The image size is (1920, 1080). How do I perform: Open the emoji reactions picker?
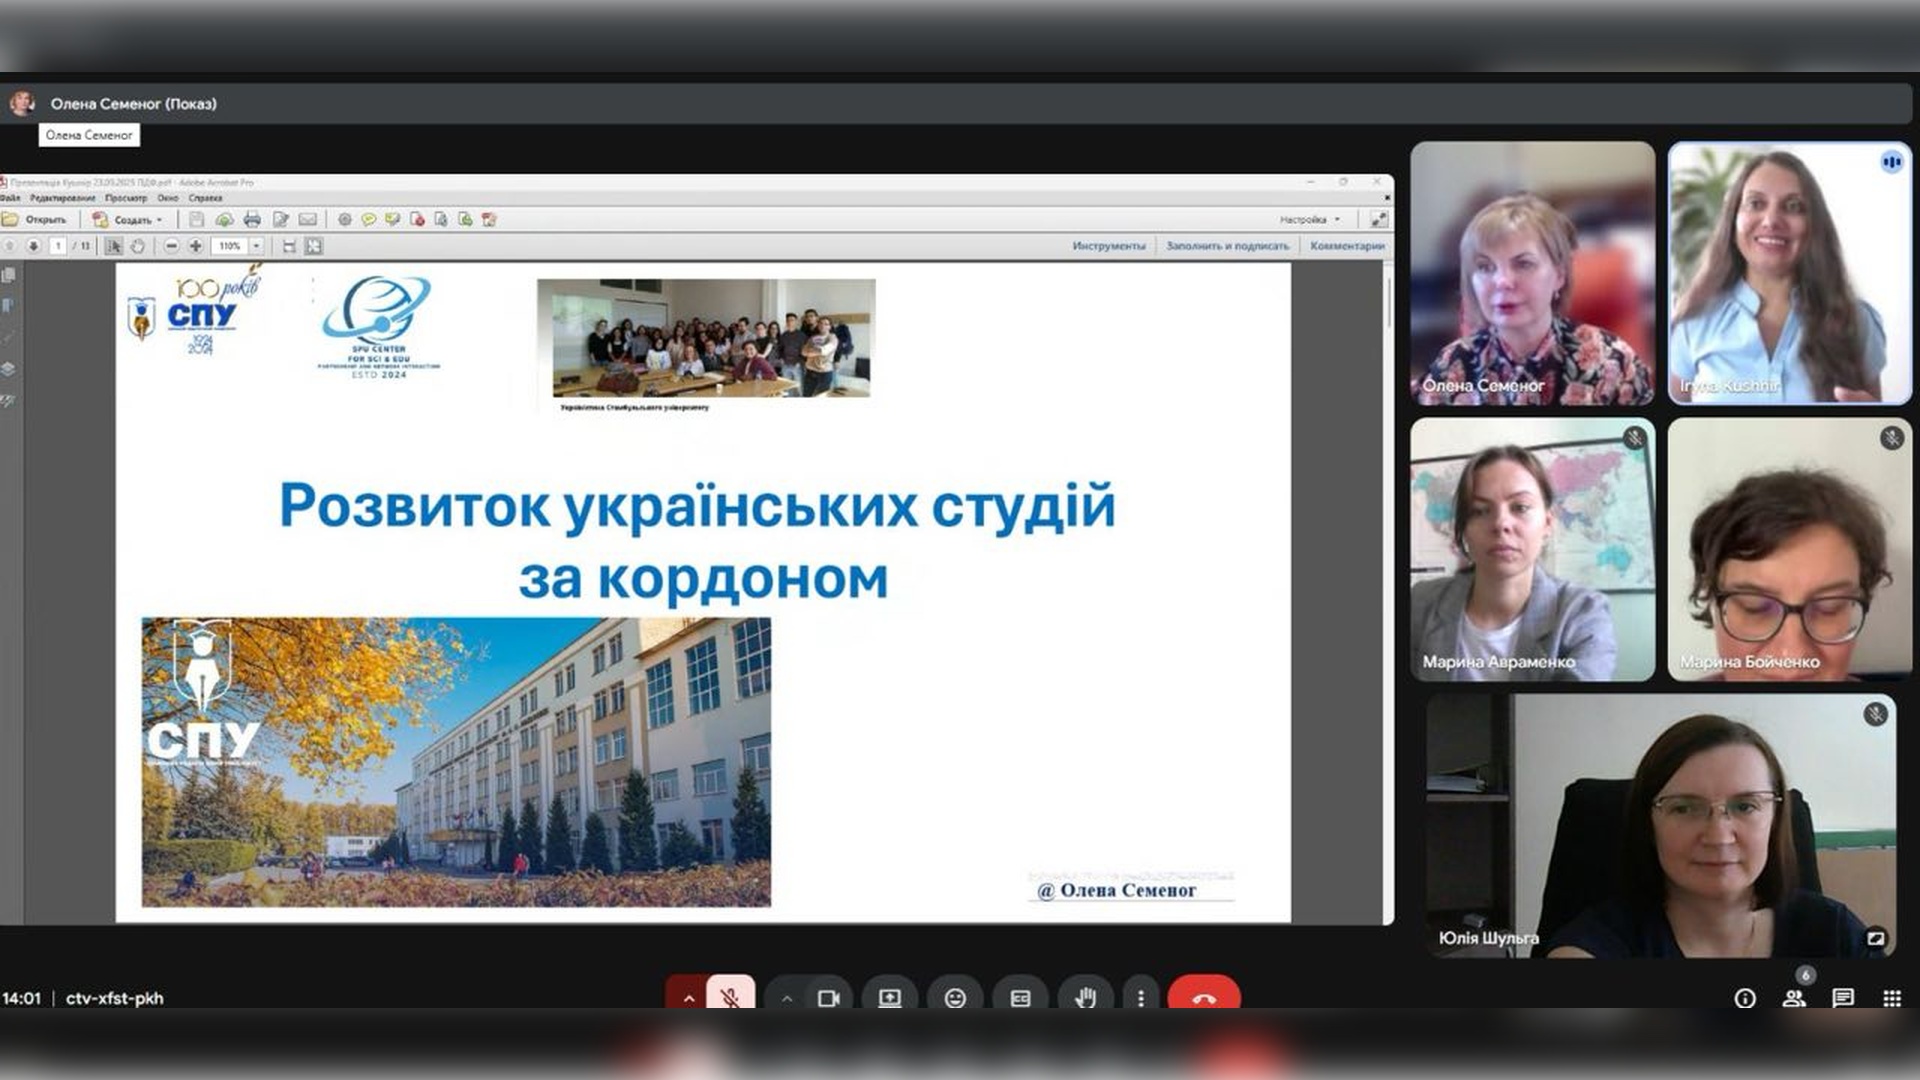[955, 998]
